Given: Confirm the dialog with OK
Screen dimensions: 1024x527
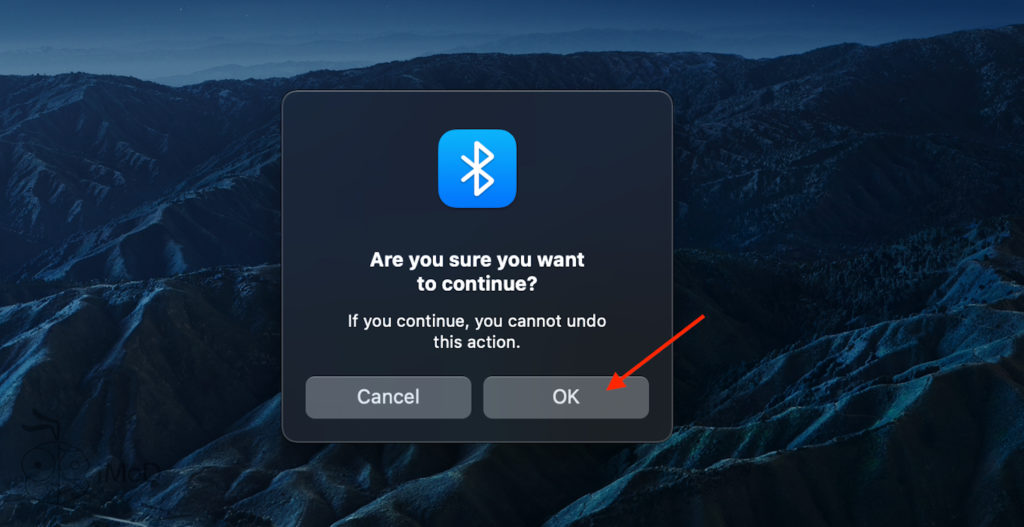Looking at the screenshot, I should coord(566,397).
